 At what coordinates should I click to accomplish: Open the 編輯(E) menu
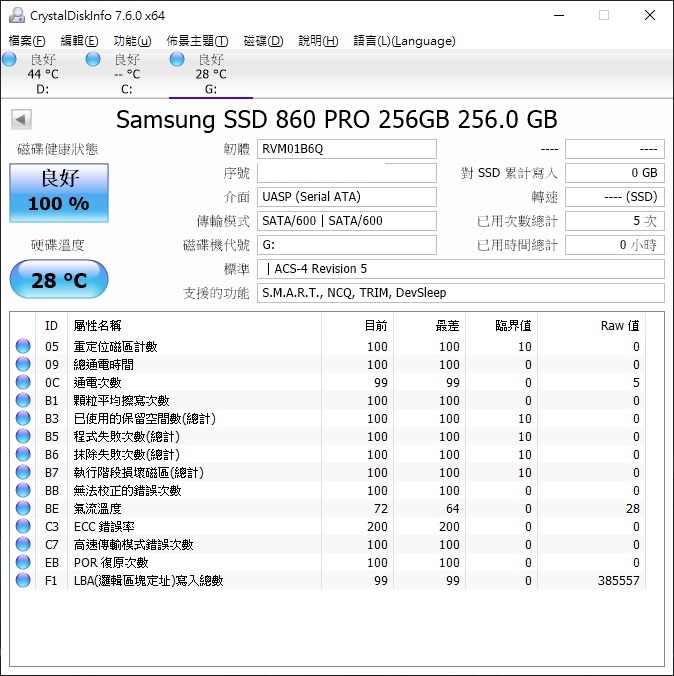[79, 41]
